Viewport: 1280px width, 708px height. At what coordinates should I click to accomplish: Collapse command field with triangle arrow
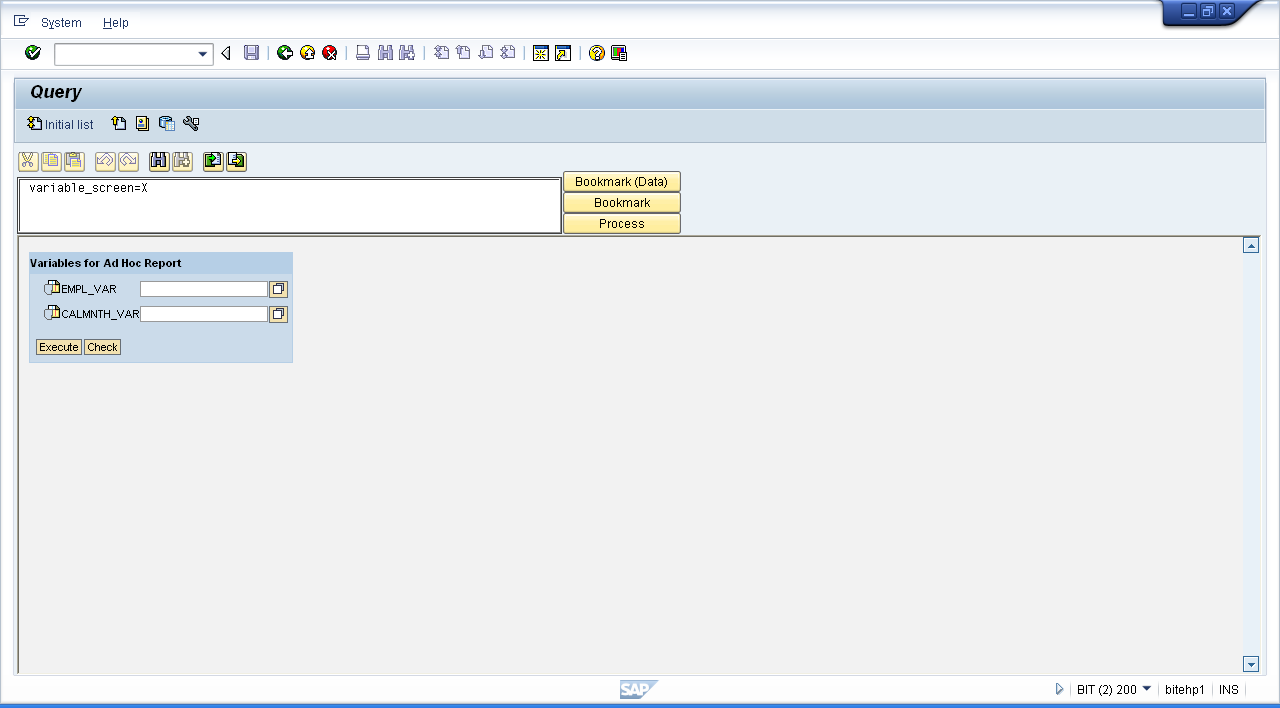pos(226,53)
